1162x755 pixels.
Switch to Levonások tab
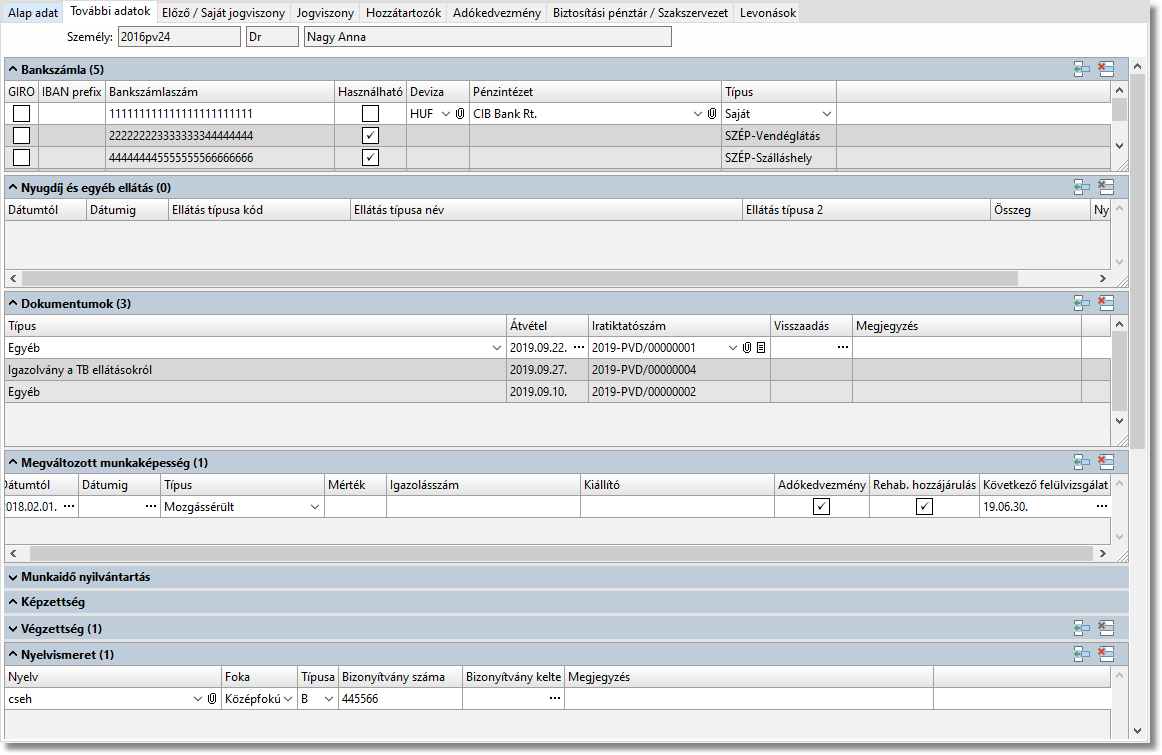tap(768, 13)
